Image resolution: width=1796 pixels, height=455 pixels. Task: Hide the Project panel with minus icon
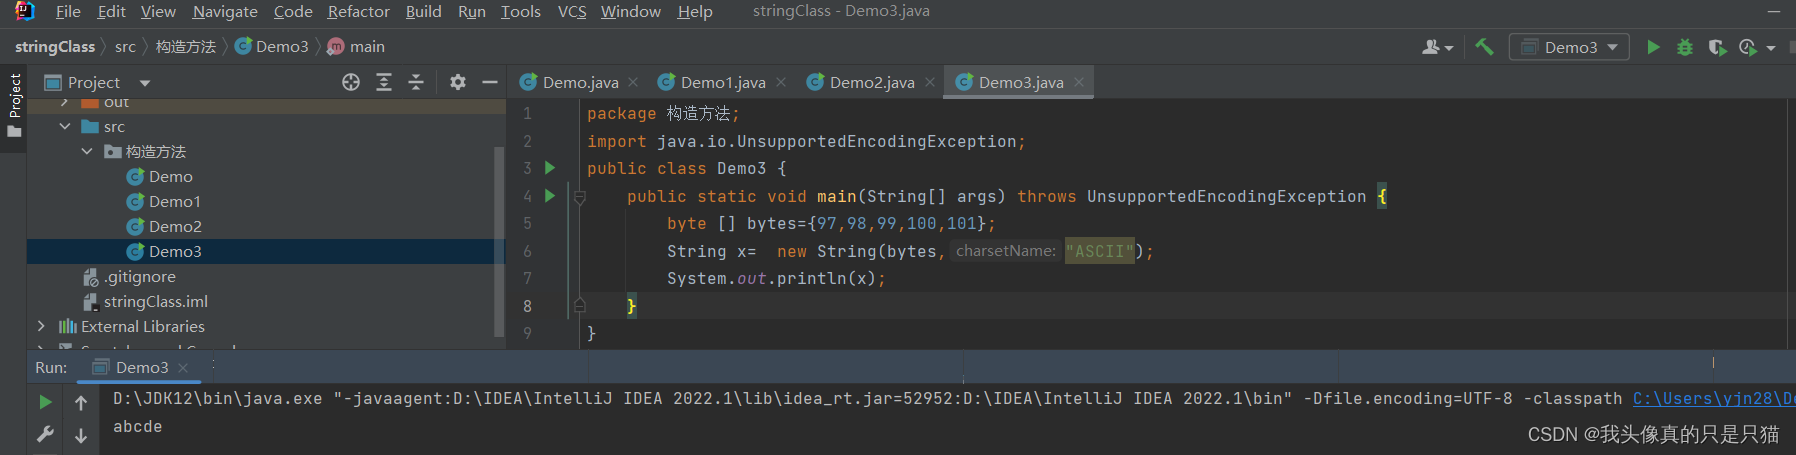(490, 82)
